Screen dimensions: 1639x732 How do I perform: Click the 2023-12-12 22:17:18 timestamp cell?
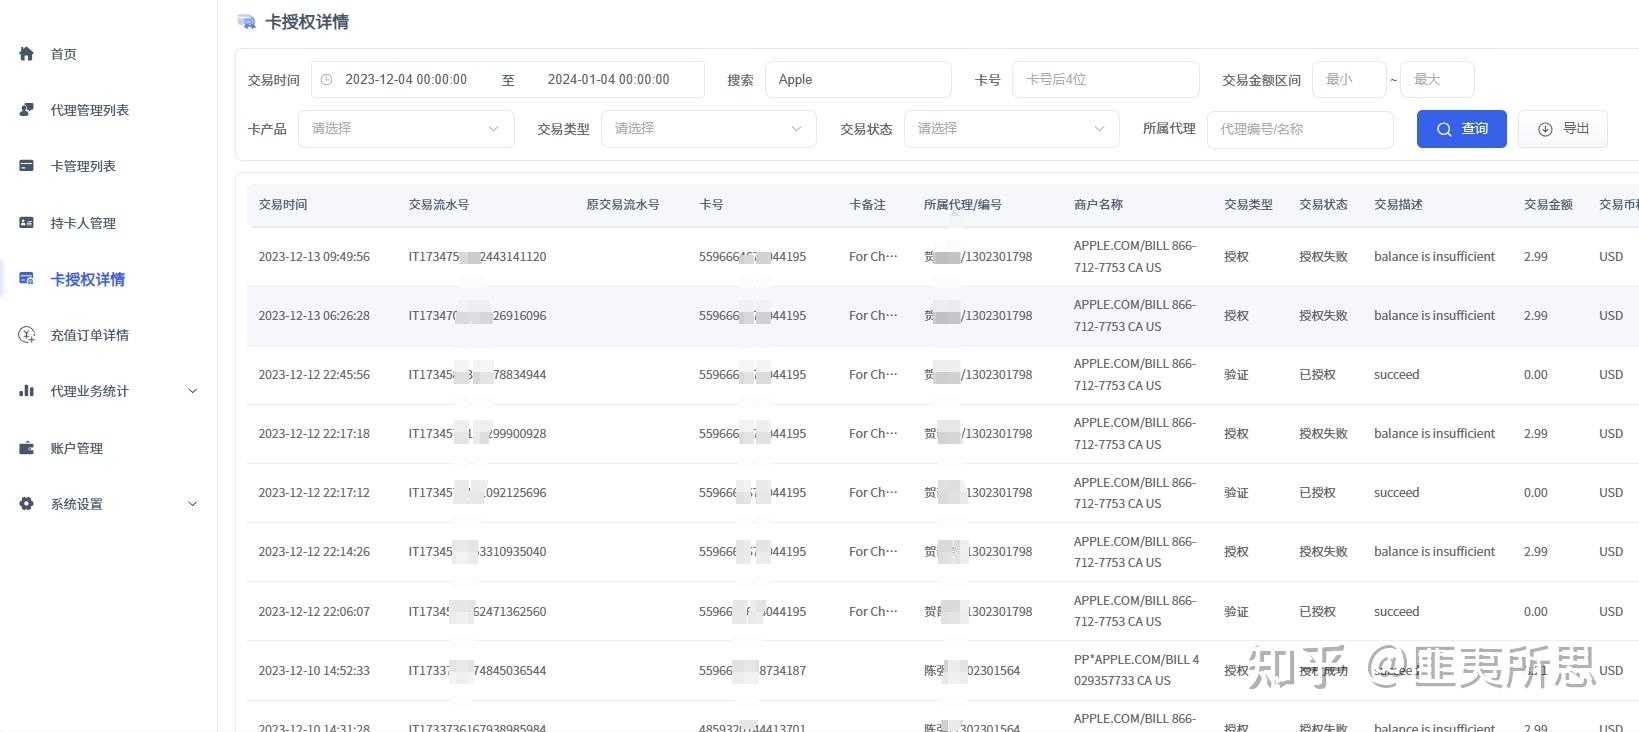[x=314, y=434]
